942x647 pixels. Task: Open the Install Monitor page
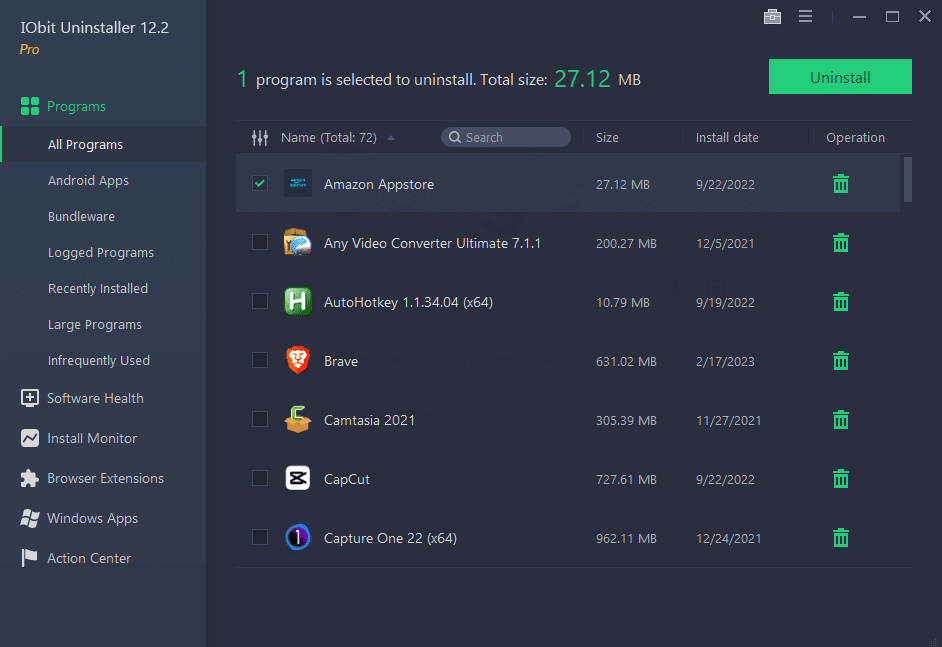[x=92, y=439]
